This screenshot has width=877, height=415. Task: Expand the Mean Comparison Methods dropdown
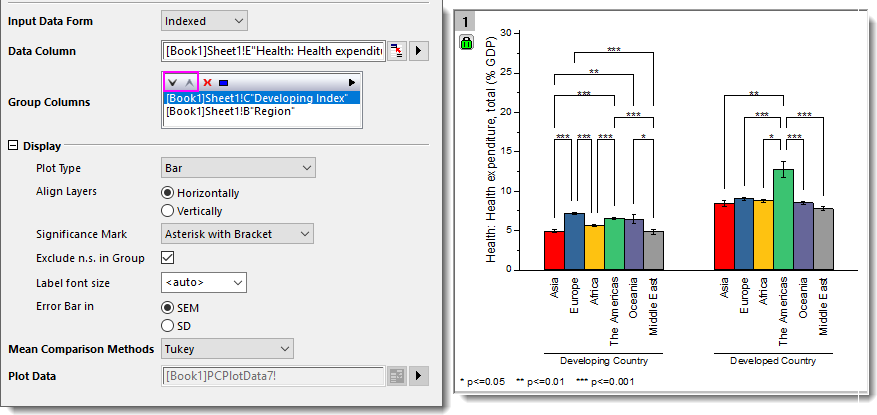click(227, 349)
